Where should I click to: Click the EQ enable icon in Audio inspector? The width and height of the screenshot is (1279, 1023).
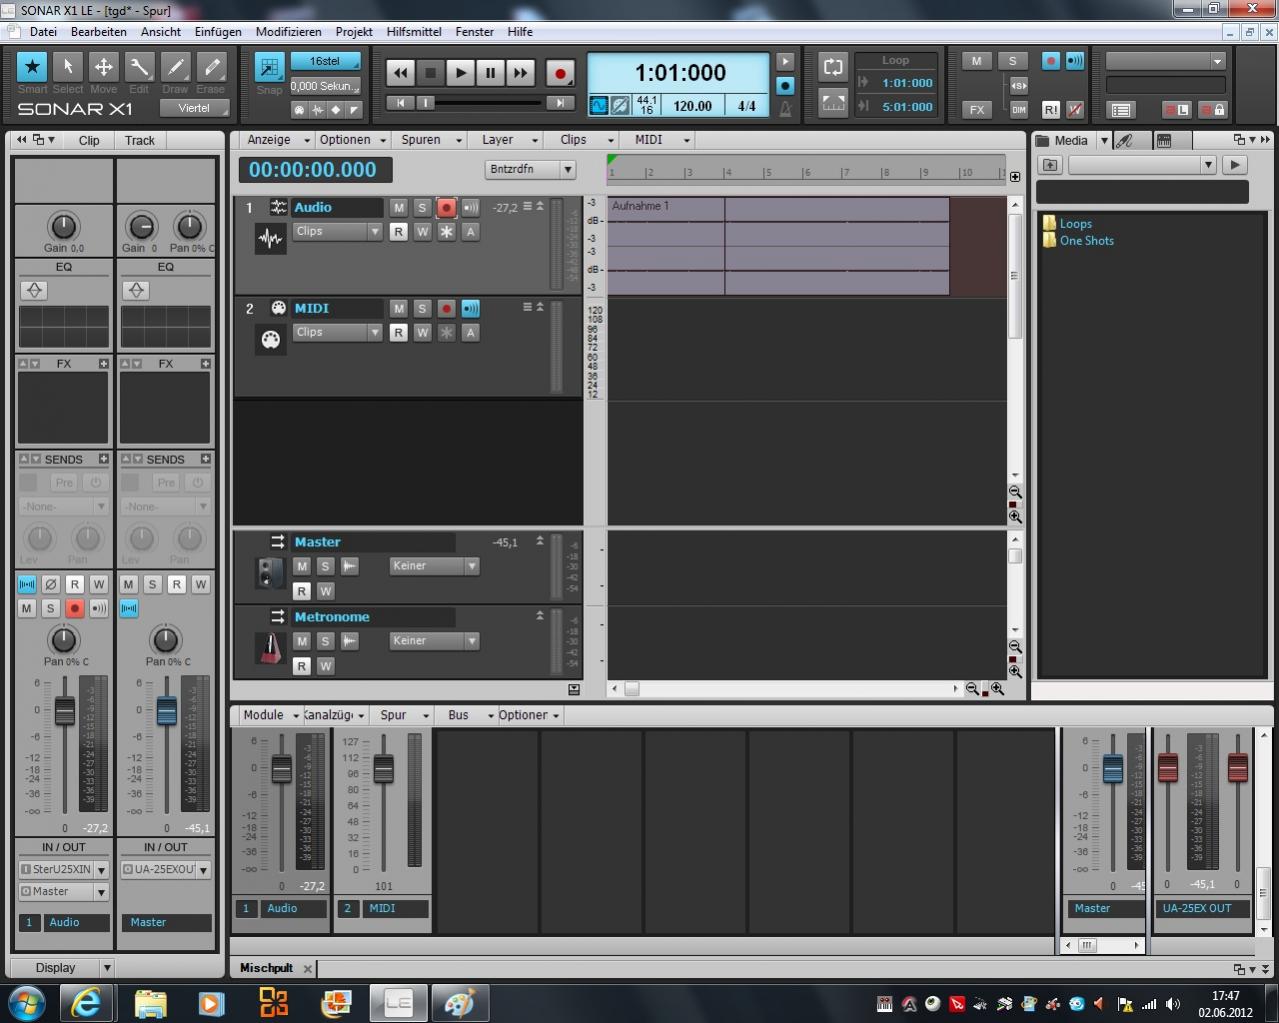(34, 291)
